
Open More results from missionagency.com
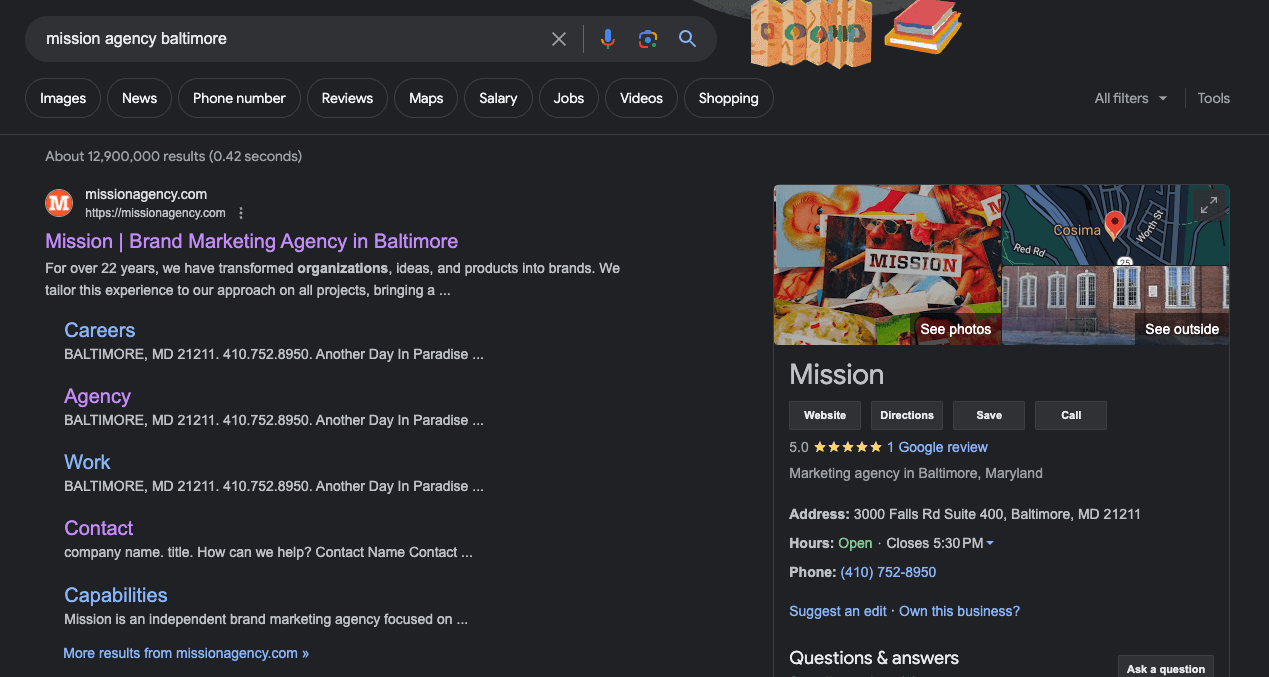tap(186, 653)
